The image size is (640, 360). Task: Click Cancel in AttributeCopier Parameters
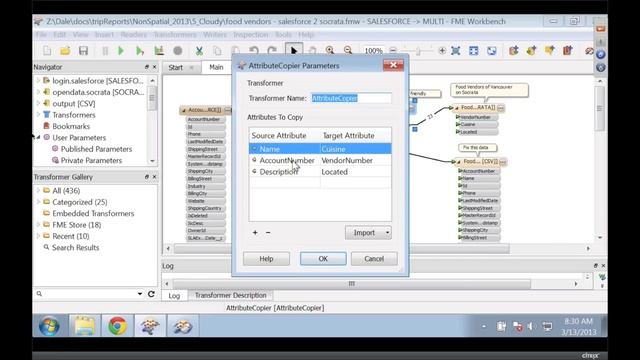tap(374, 259)
